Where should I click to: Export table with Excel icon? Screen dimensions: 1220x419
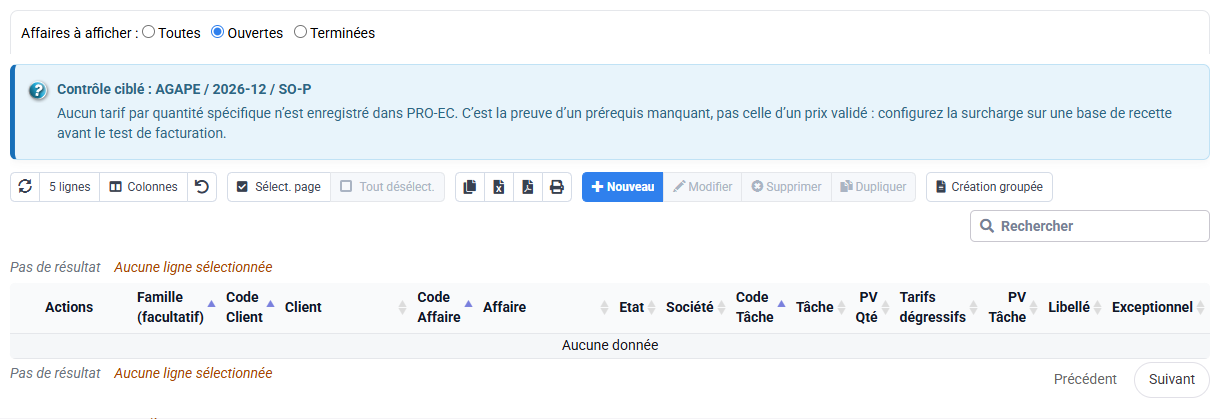pos(499,187)
